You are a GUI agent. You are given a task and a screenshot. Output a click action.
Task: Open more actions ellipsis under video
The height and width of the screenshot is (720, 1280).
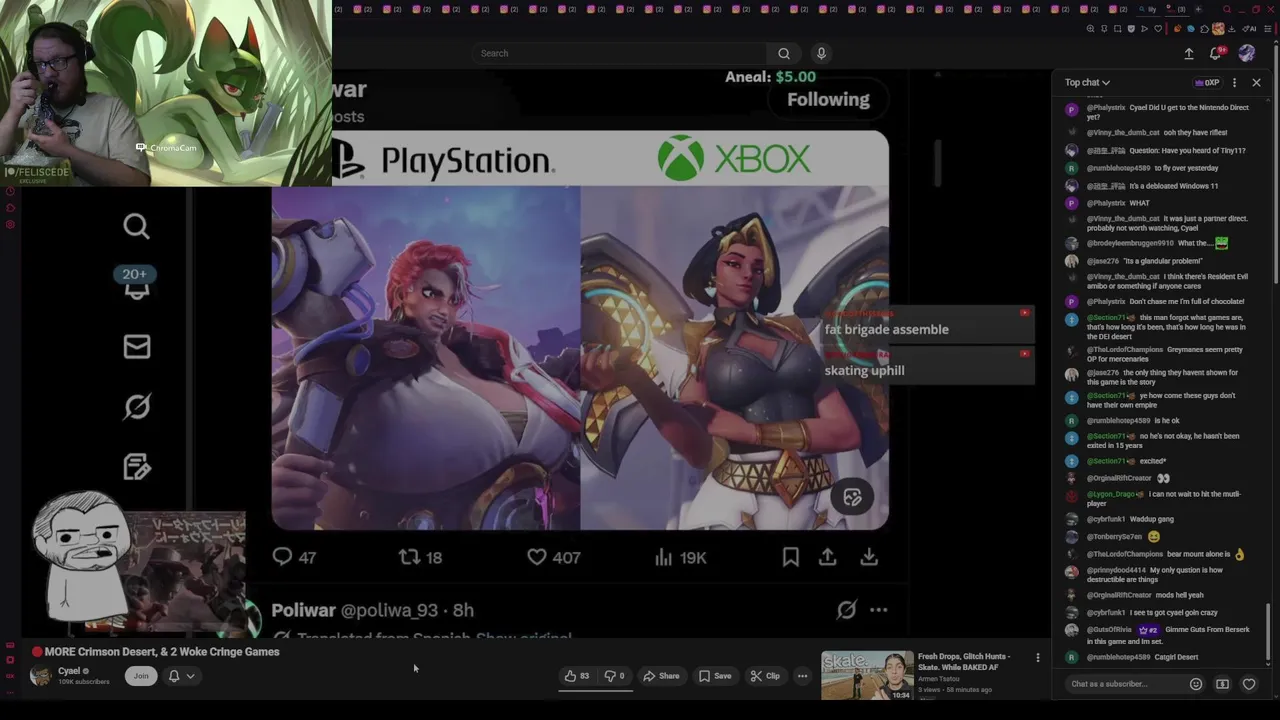point(802,676)
